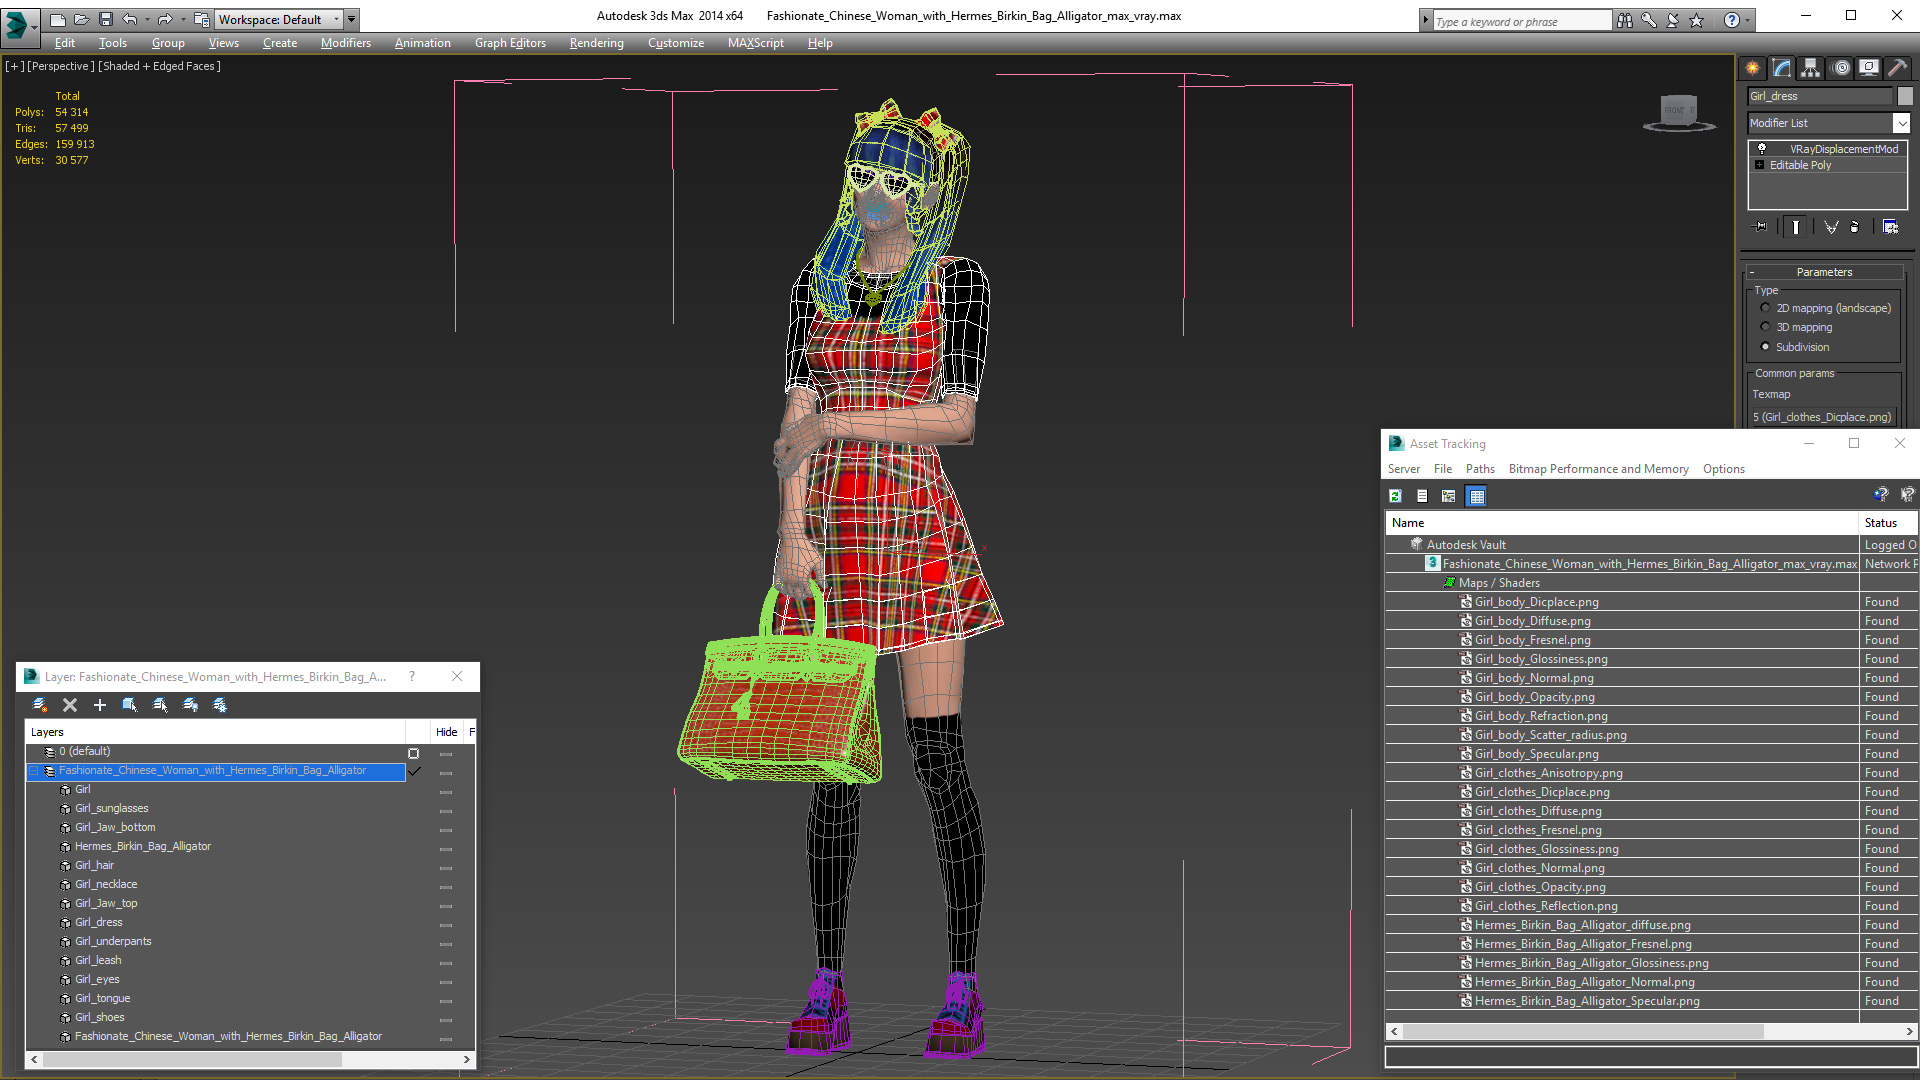Toggle VRayDisplacementMod lightbulb on/off
Screen dimensions: 1920x1080
pos(1762,148)
